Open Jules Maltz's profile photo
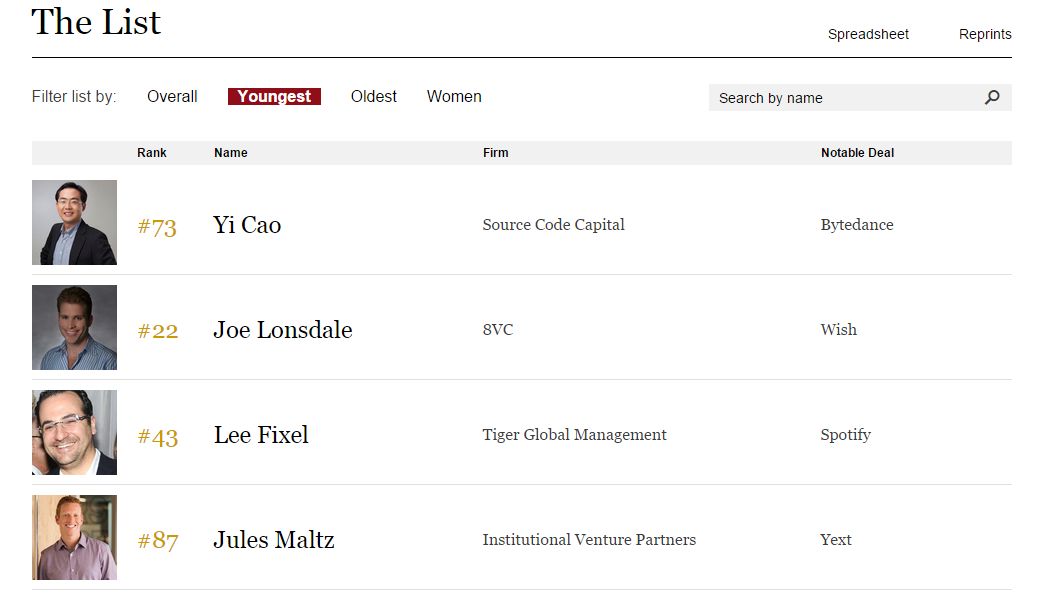Screen dimensions: 1057x594 click(74, 538)
